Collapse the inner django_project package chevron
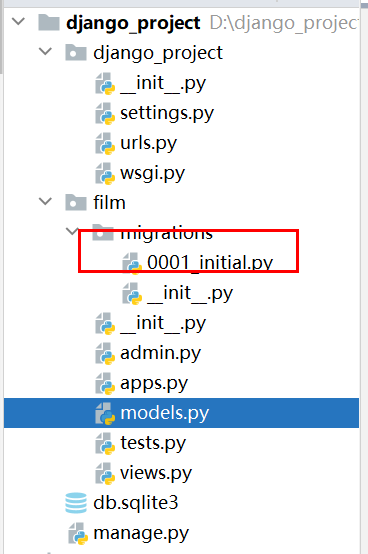 coord(46,52)
